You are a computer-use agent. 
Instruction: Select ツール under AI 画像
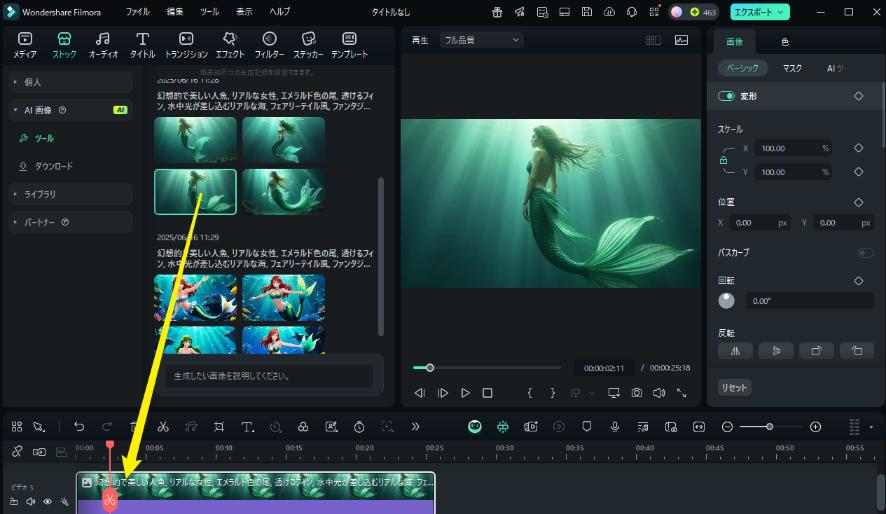pos(44,138)
